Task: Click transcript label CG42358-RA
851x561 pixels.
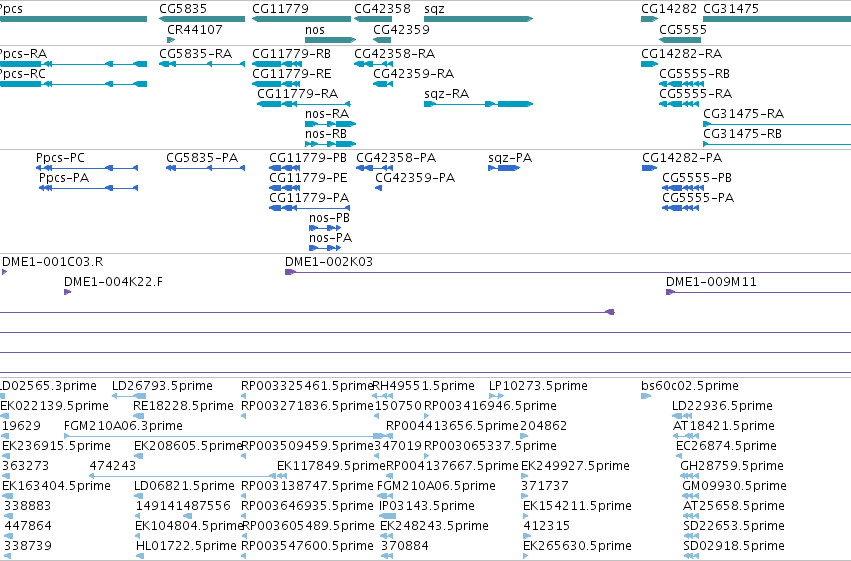Action: pyautogui.click(x=395, y=54)
